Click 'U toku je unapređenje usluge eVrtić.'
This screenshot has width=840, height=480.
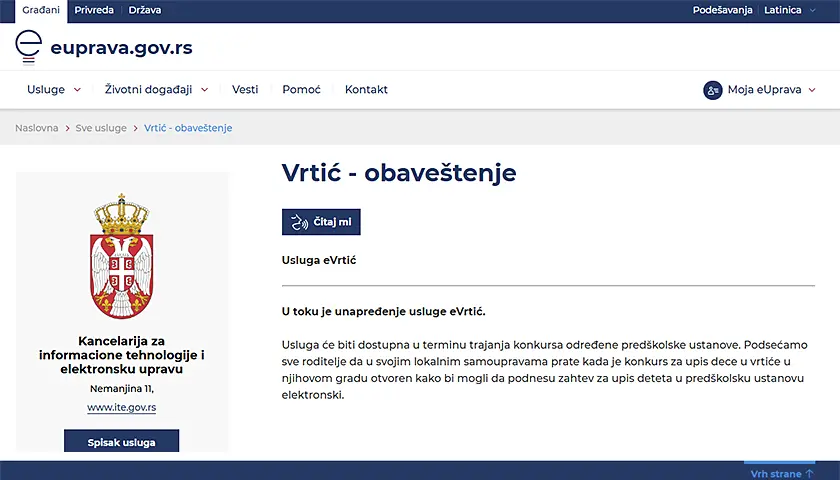(384, 311)
